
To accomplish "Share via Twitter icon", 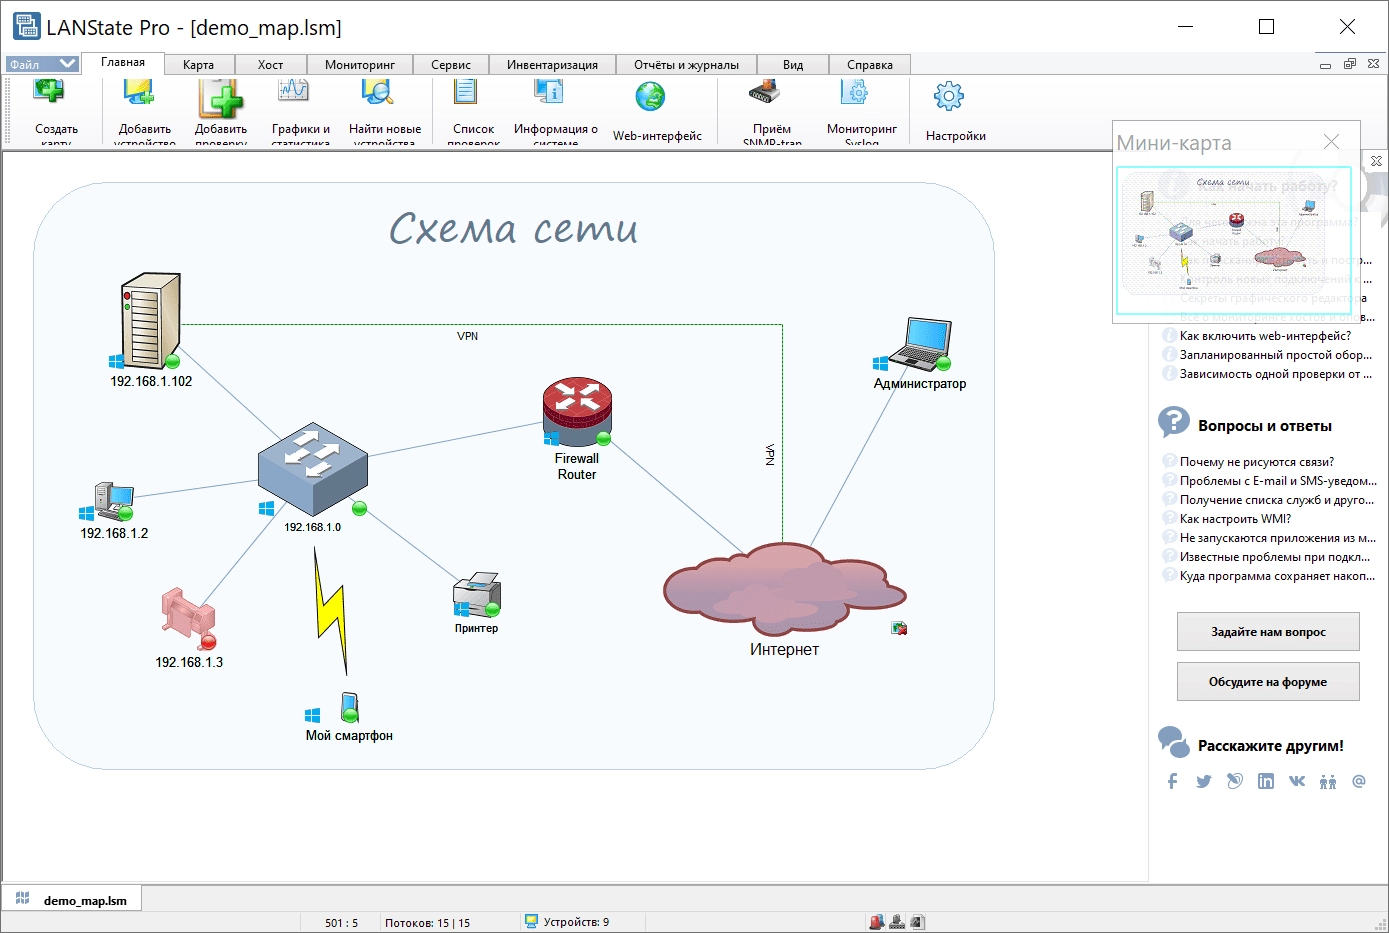I will (1203, 781).
